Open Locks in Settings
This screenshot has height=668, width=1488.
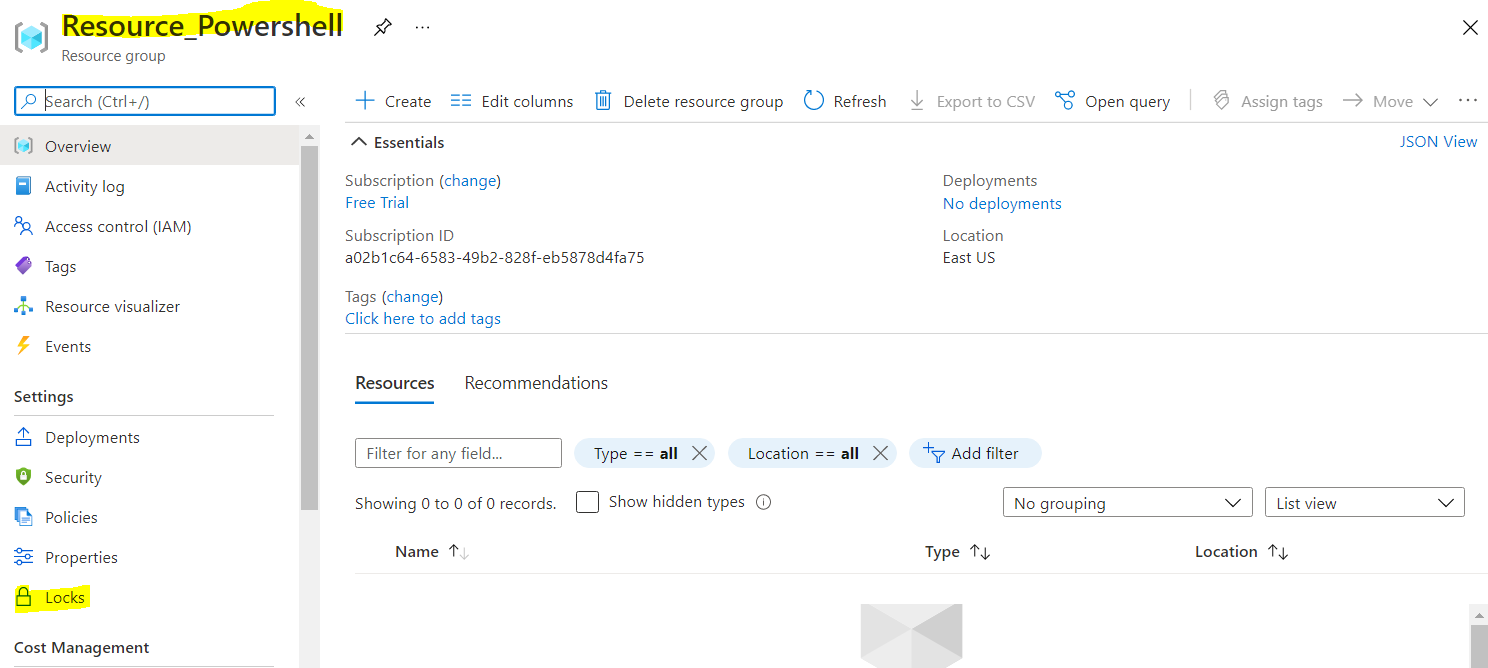pyautogui.click(x=149, y=597)
